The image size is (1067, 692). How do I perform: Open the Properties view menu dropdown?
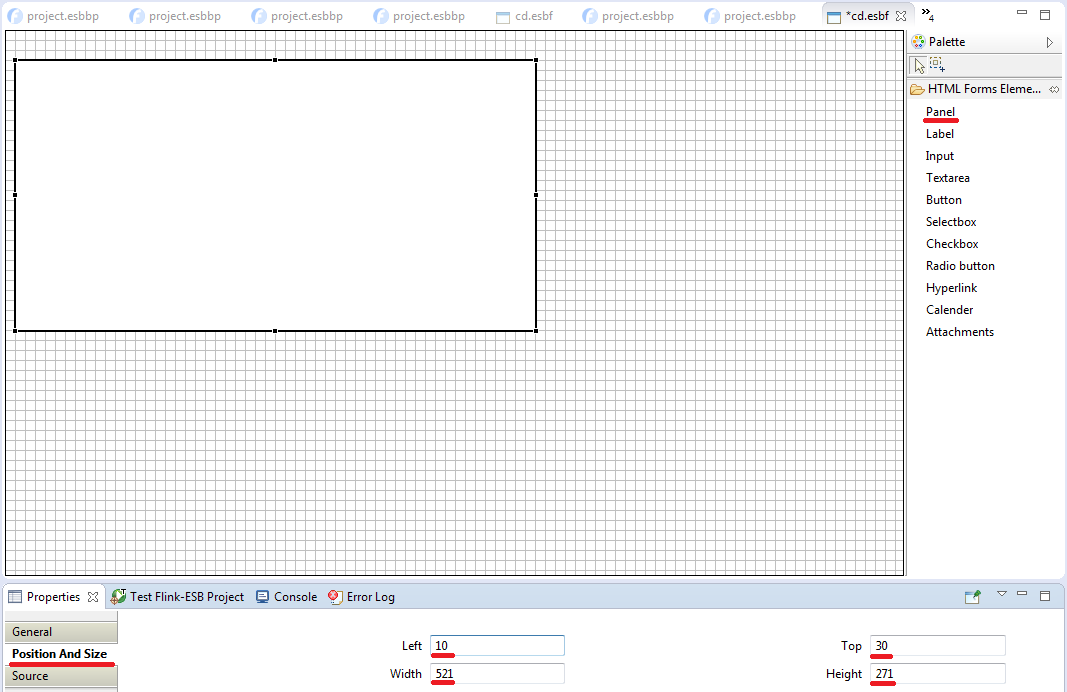(x=1001, y=595)
